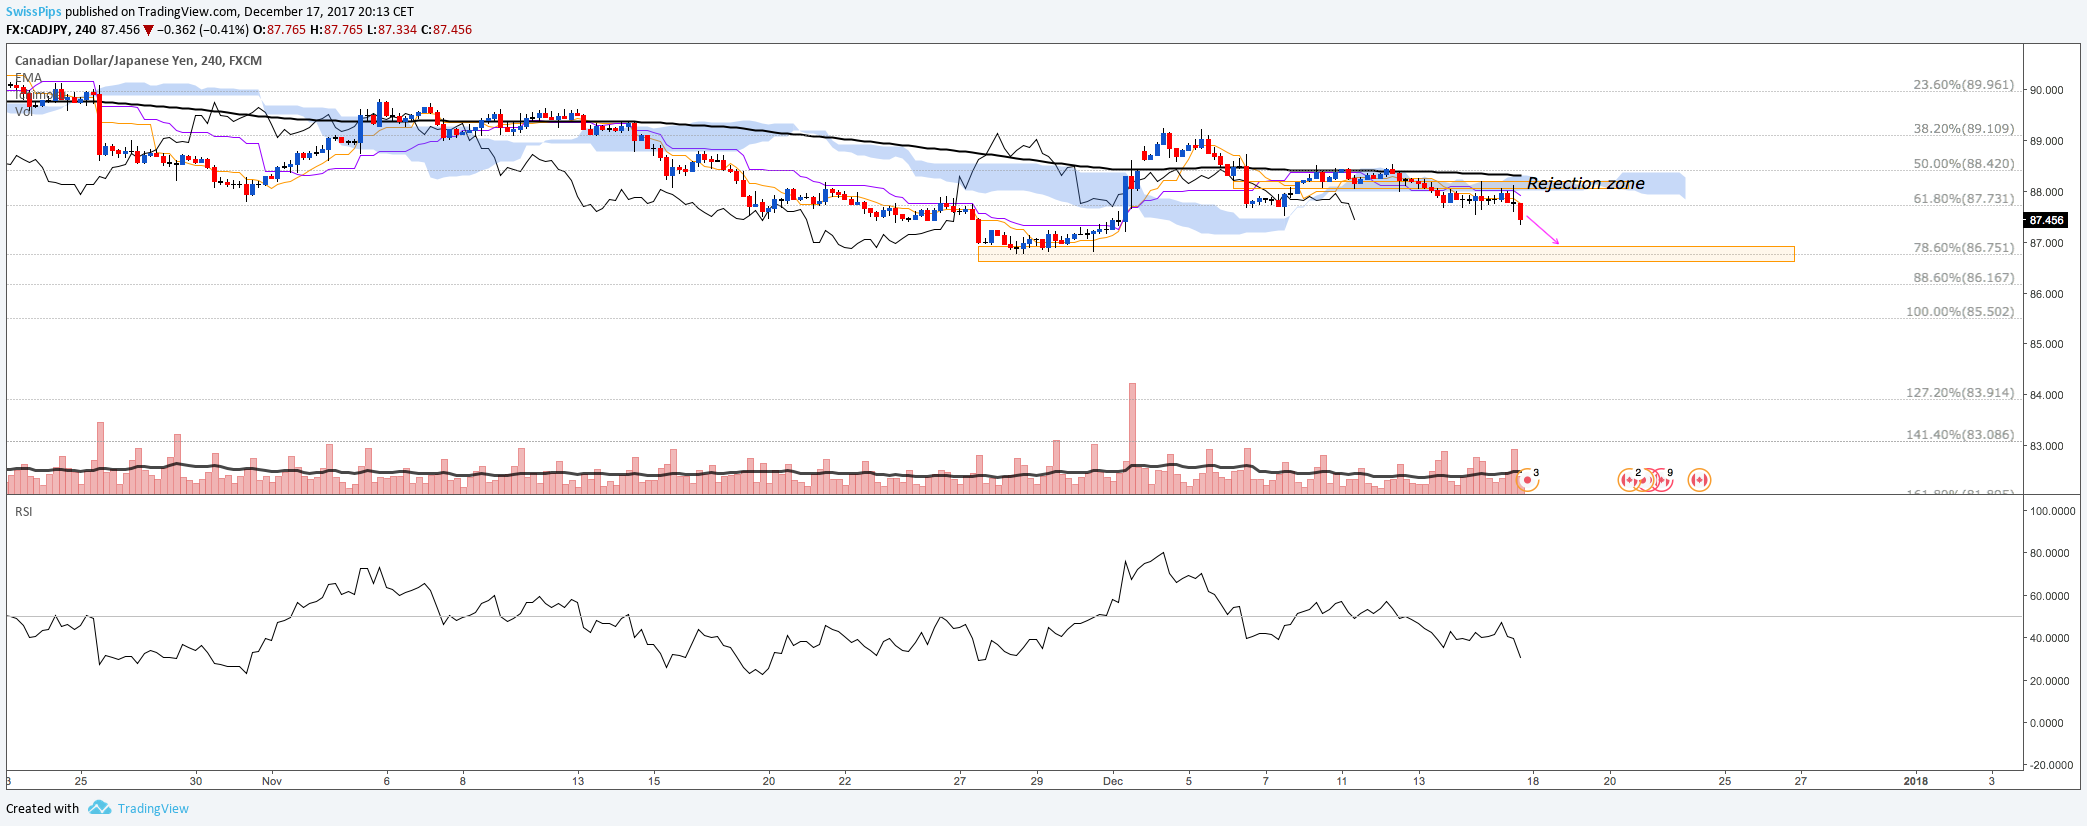Click the RSI axis value 80.0000
2087x826 pixels.
click(x=2052, y=553)
